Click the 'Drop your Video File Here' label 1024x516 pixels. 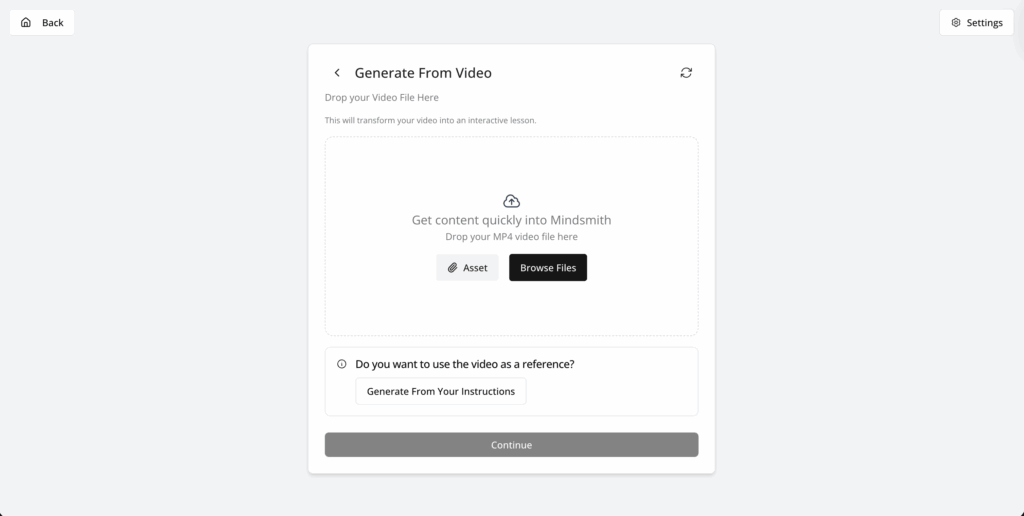pyautogui.click(x=382, y=98)
